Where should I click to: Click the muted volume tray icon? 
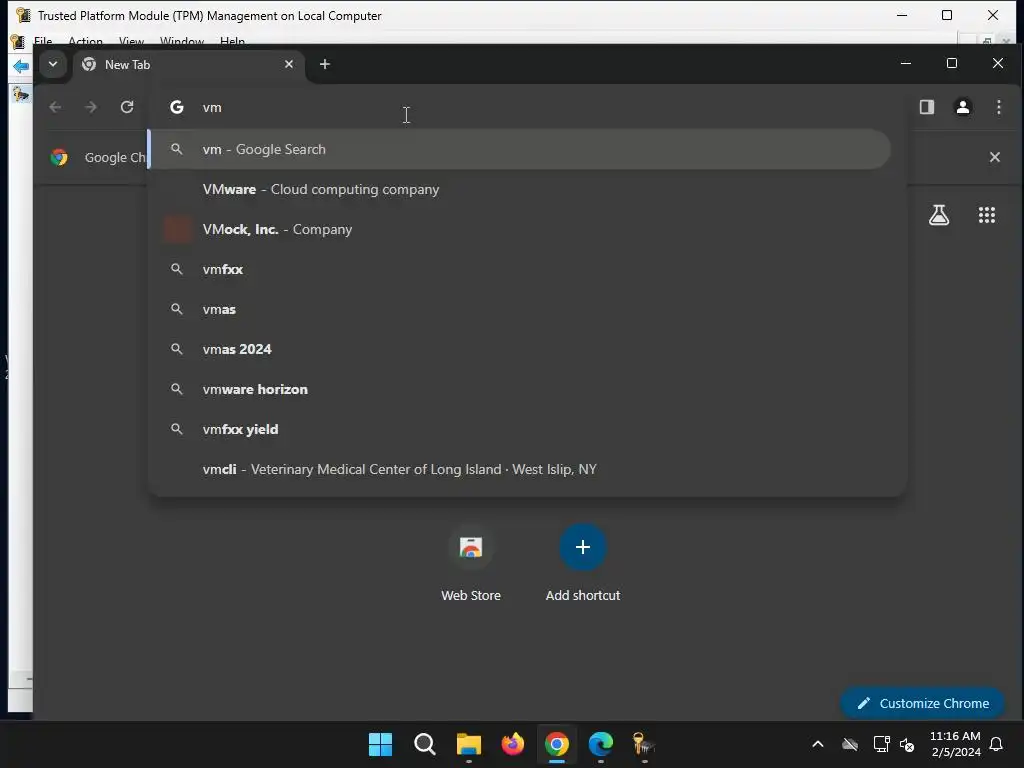click(x=907, y=744)
